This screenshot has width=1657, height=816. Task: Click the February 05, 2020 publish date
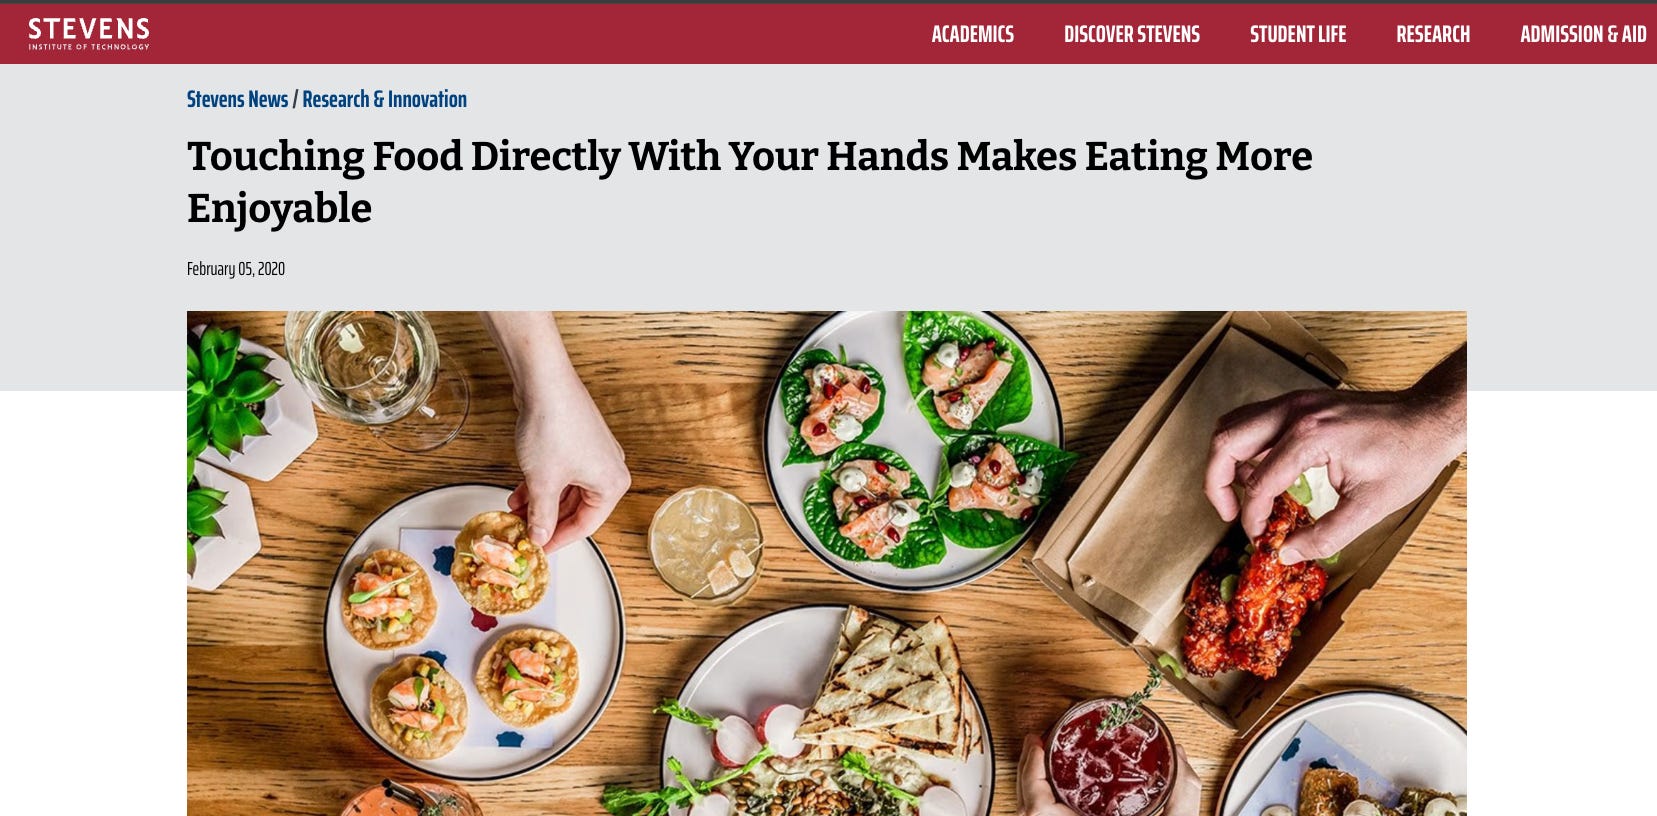click(x=236, y=269)
